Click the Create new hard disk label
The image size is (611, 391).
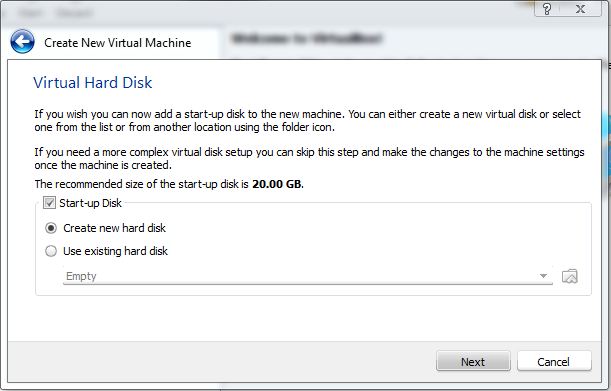coord(115,228)
